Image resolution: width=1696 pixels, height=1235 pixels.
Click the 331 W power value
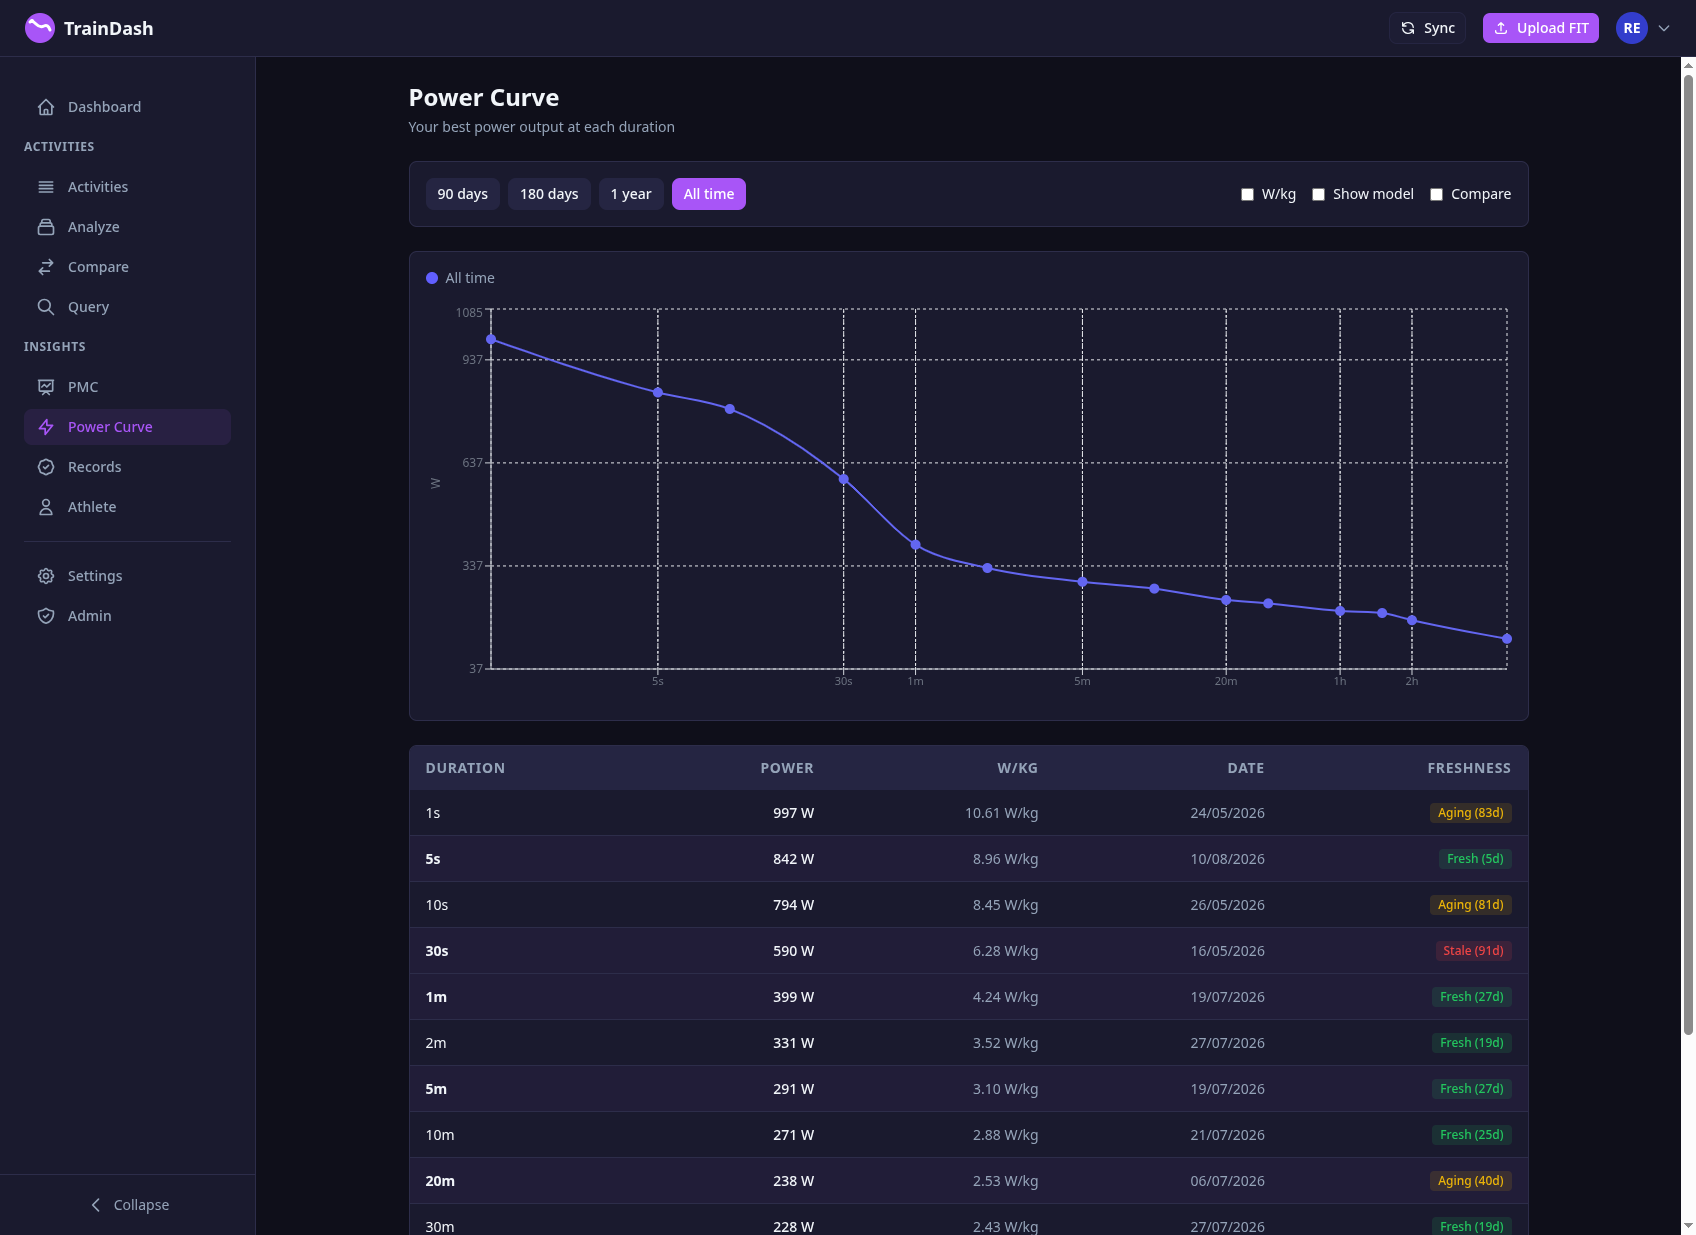pos(793,1043)
